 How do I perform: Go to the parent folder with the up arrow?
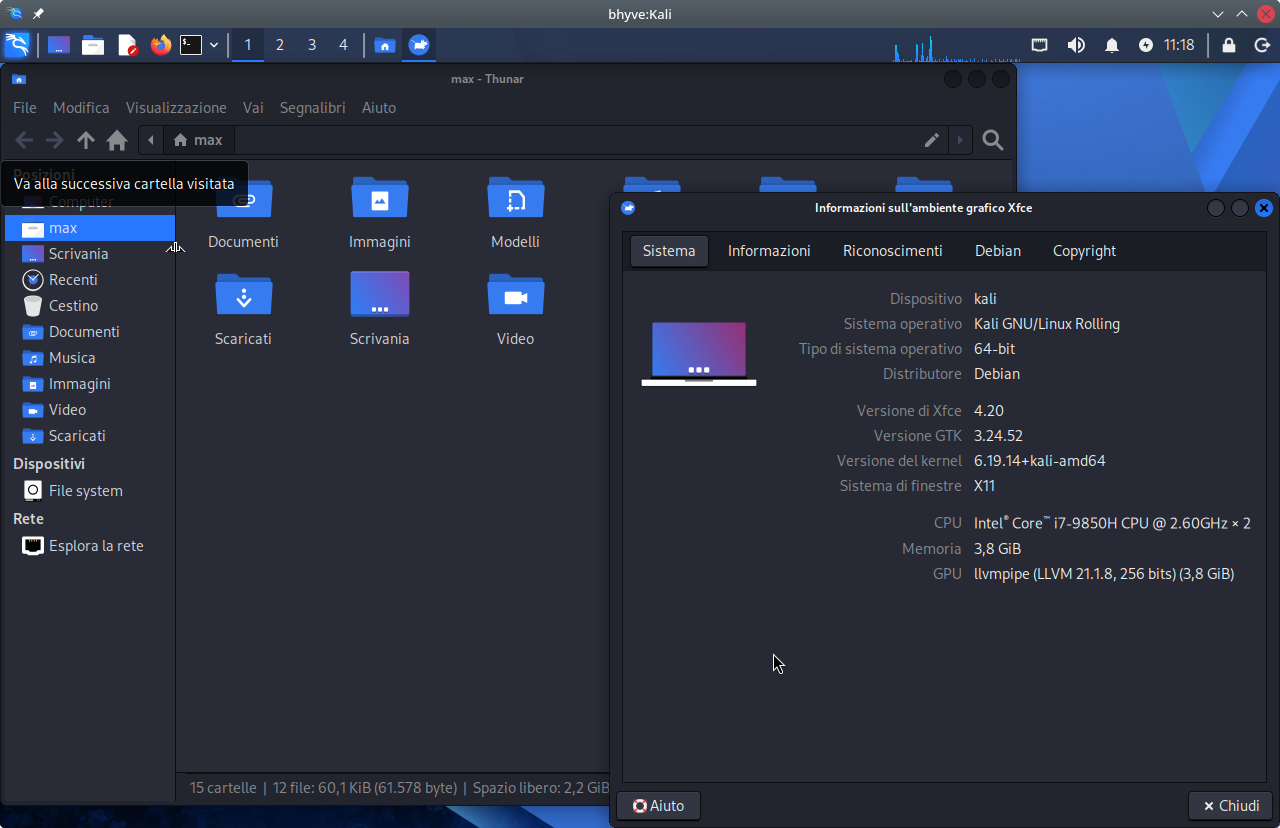click(x=86, y=140)
